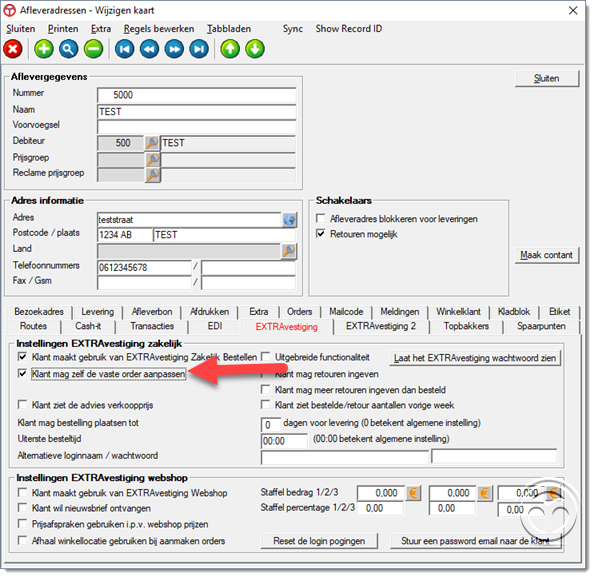This screenshot has height=577, width=594.
Task: Click Show Record ID menu item
Action: point(349,29)
